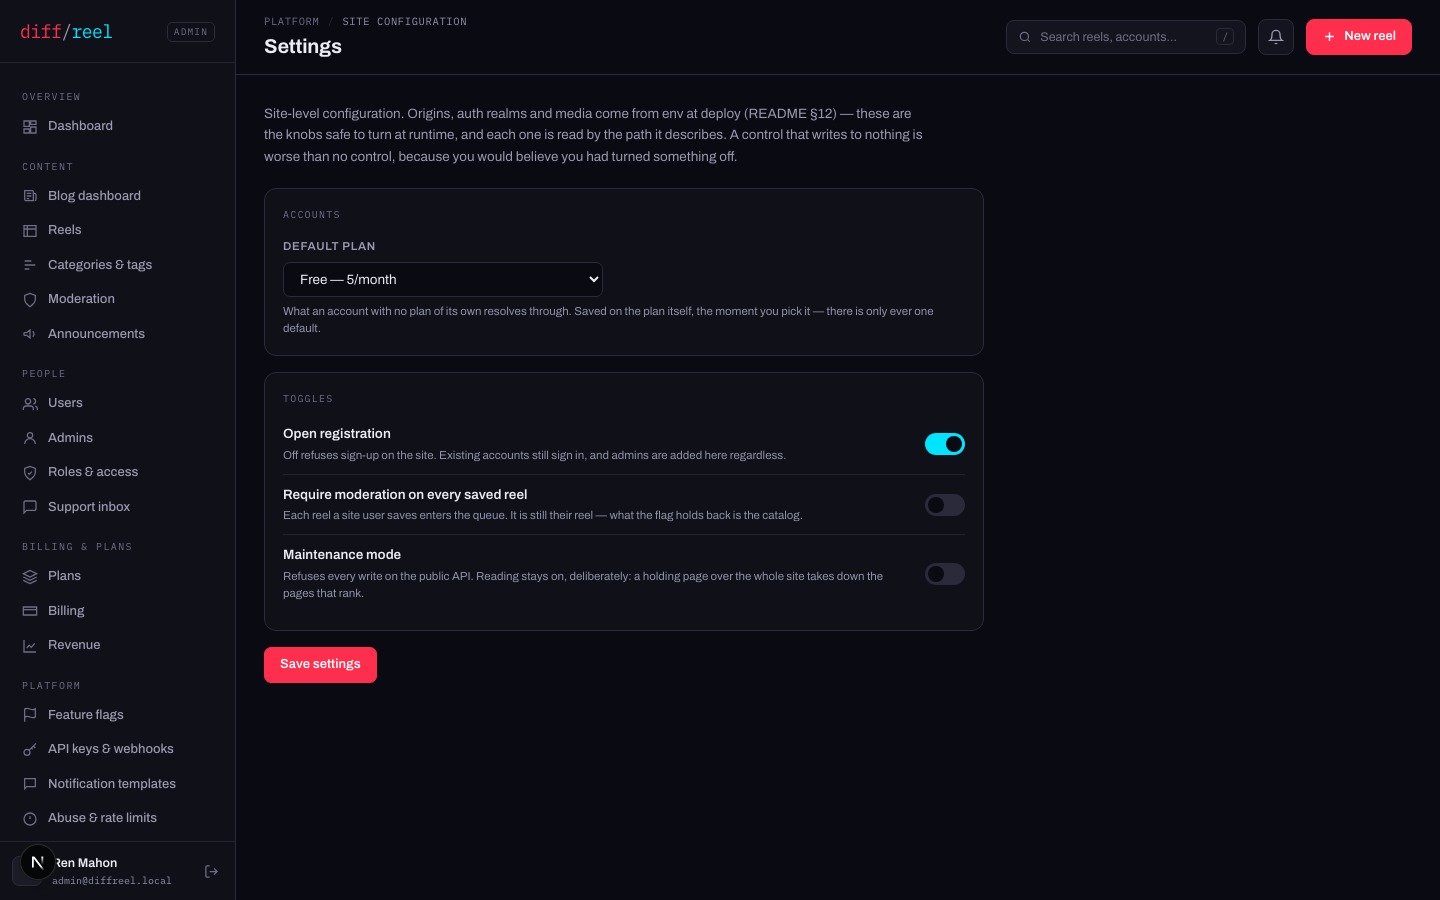
Task: Click the Billing card icon
Action: 30,611
